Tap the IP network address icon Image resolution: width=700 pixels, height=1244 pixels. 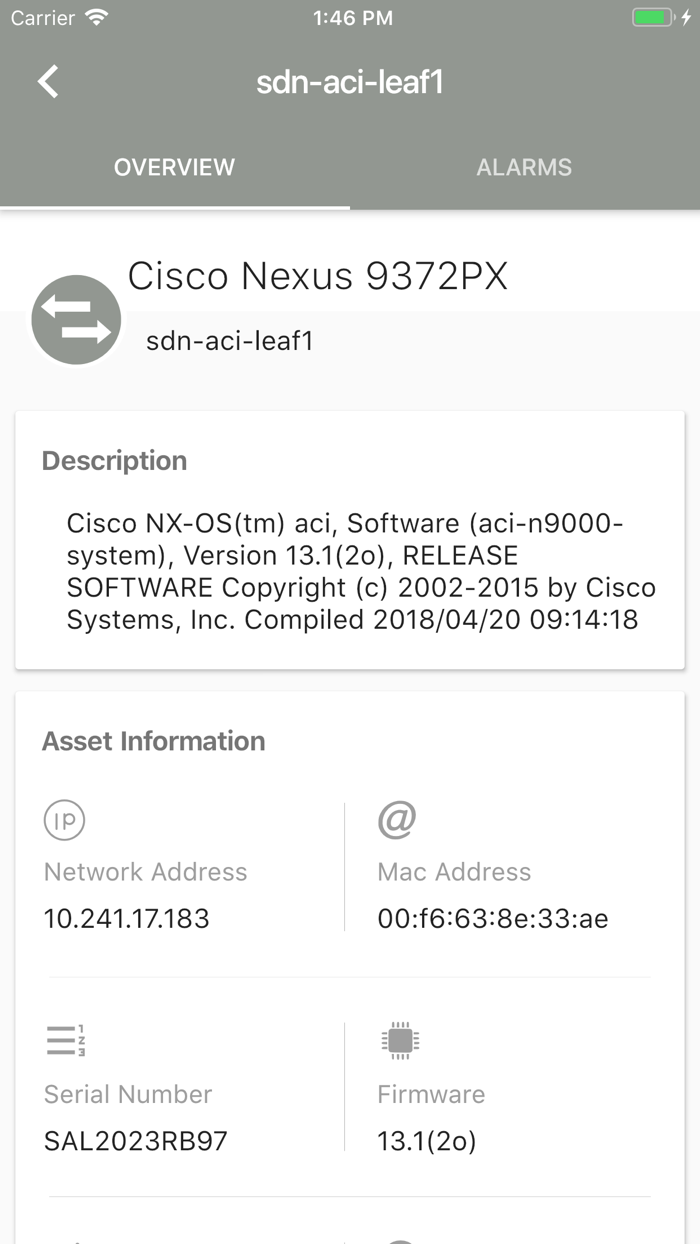[64, 821]
